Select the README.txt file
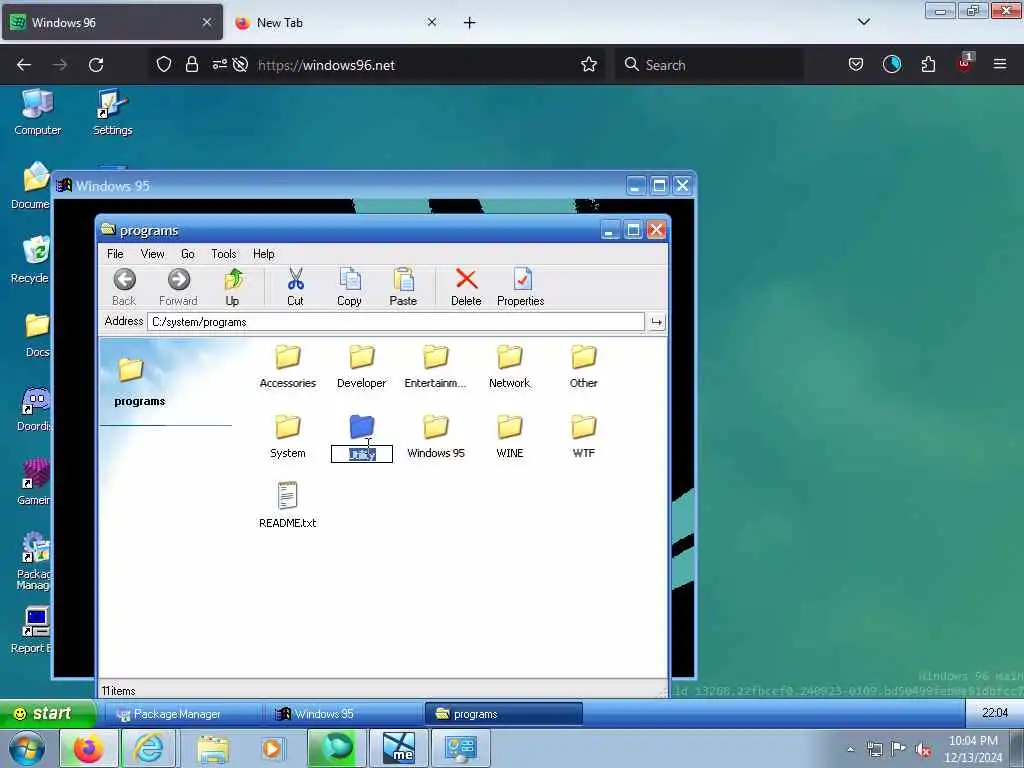 (287, 505)
